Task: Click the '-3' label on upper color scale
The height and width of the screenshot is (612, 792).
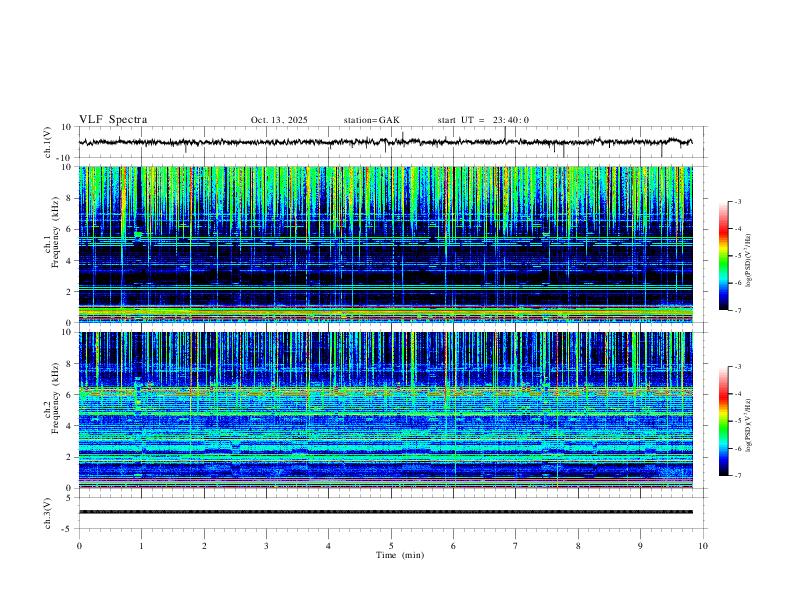Action: (x=737, y=201)
